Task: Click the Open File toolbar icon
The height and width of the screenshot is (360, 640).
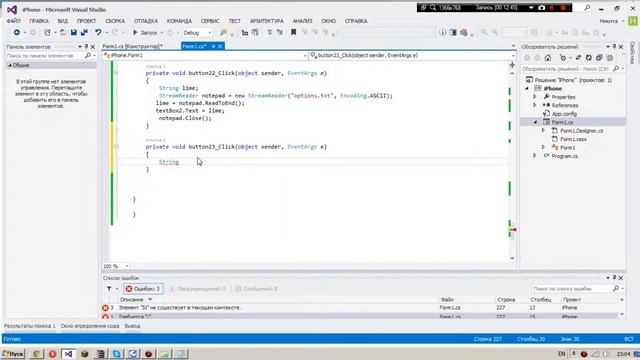Action: [x=63, y=32]
